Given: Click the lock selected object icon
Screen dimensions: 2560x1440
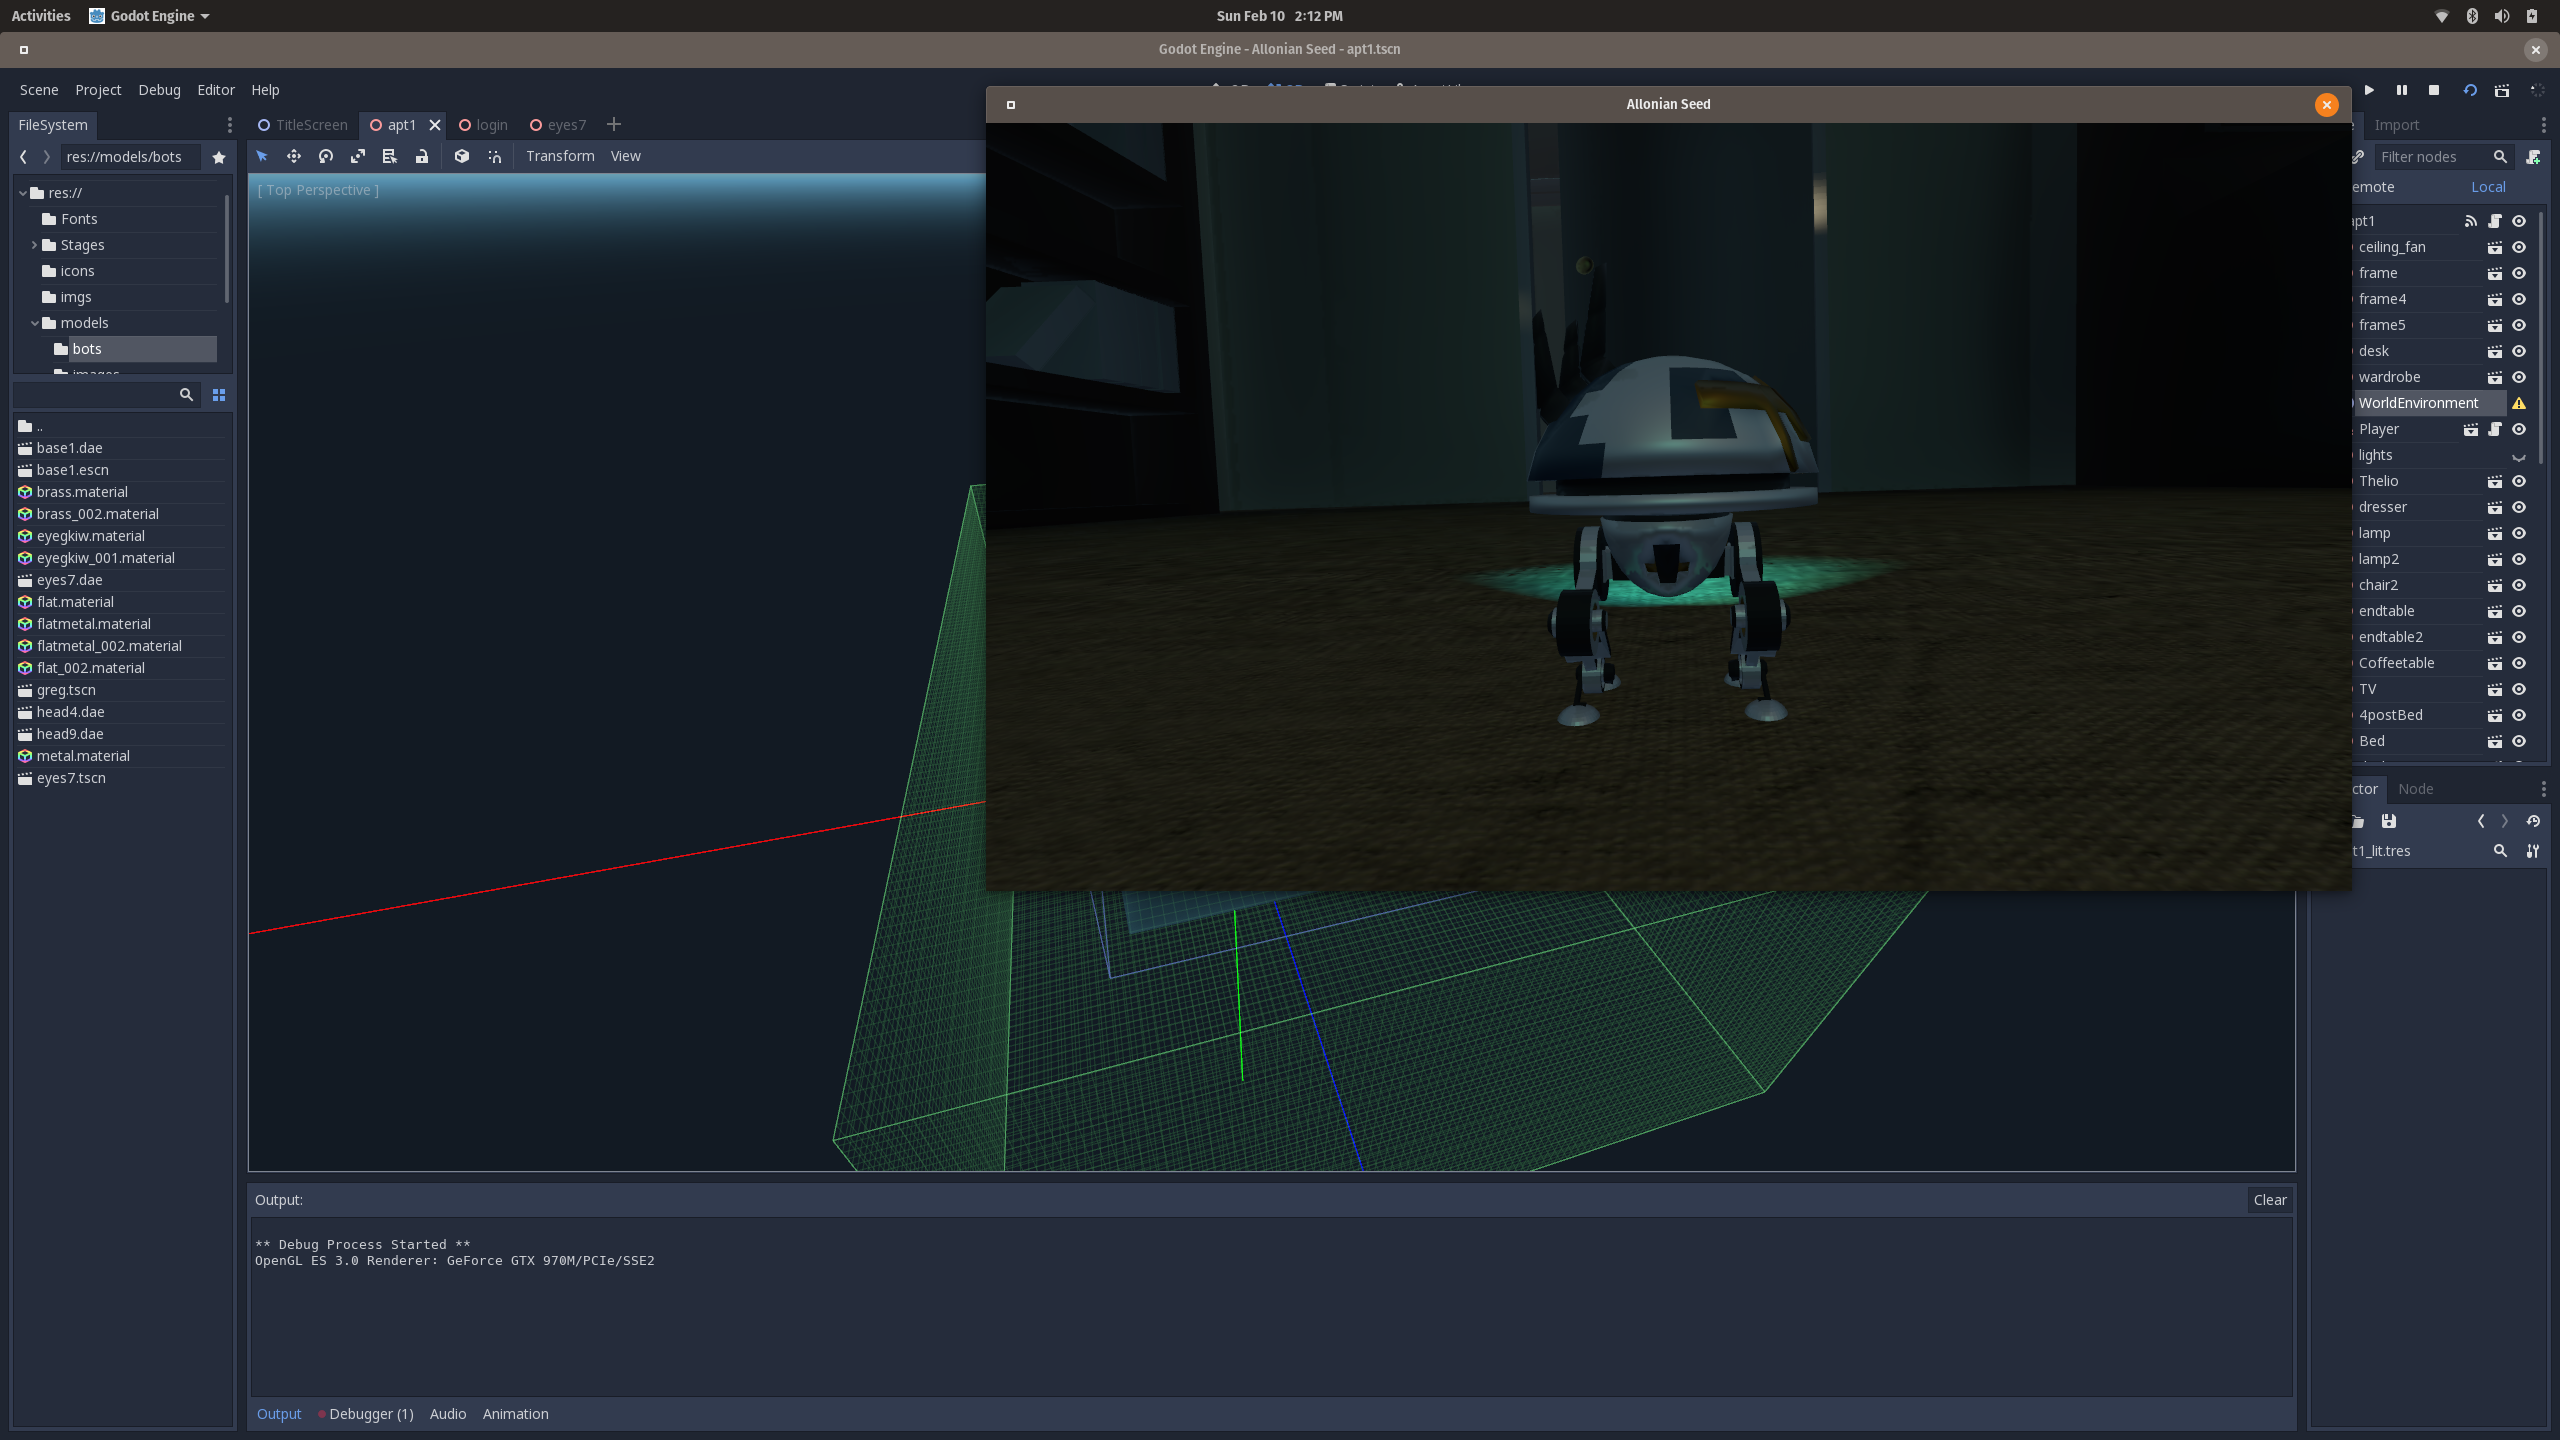Looking at the screenshot, I should coord(422,156).
